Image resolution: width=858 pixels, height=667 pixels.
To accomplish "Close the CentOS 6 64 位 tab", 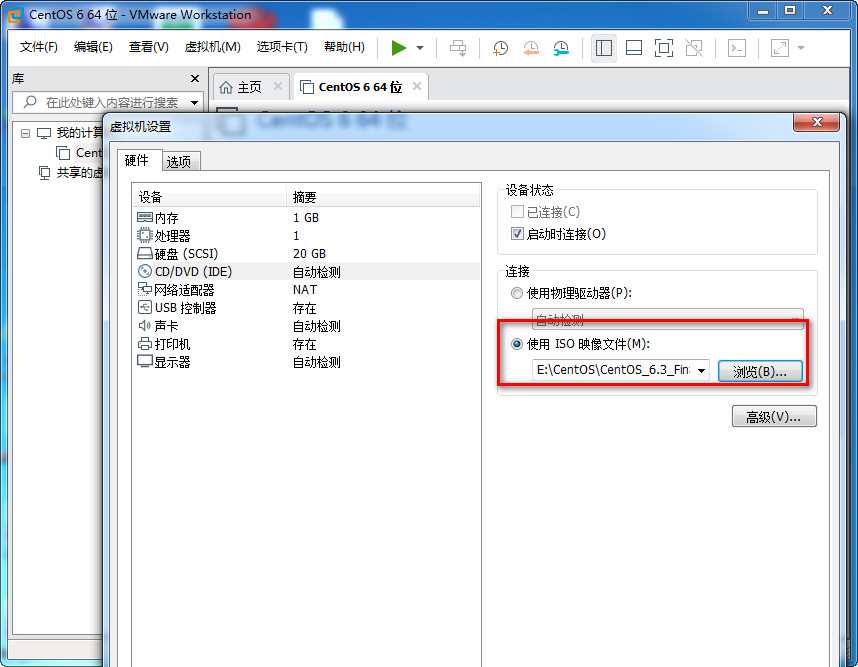I will coord(416,86).
